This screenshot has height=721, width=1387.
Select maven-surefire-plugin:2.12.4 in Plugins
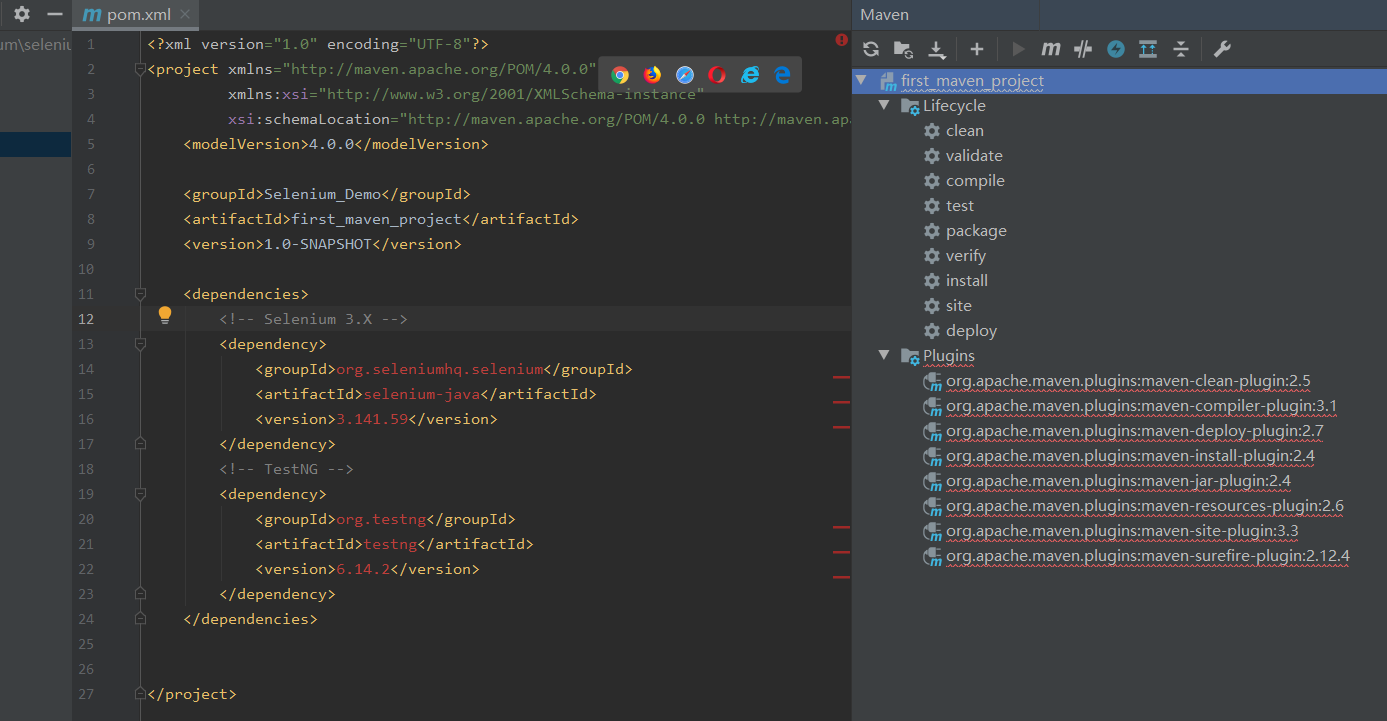tap(1147, 556)
